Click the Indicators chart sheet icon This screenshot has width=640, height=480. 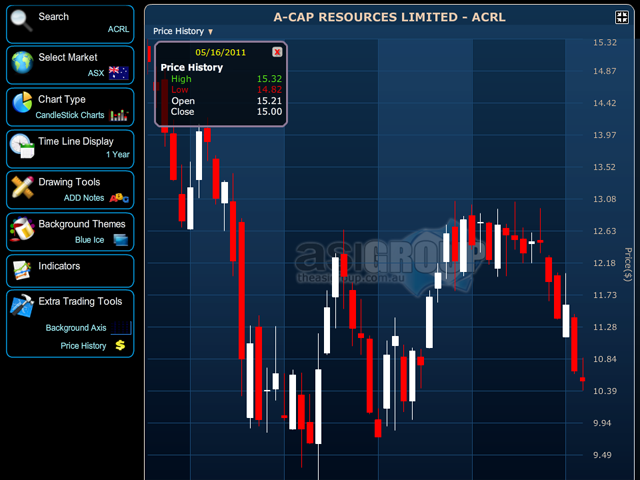[22, 270]
